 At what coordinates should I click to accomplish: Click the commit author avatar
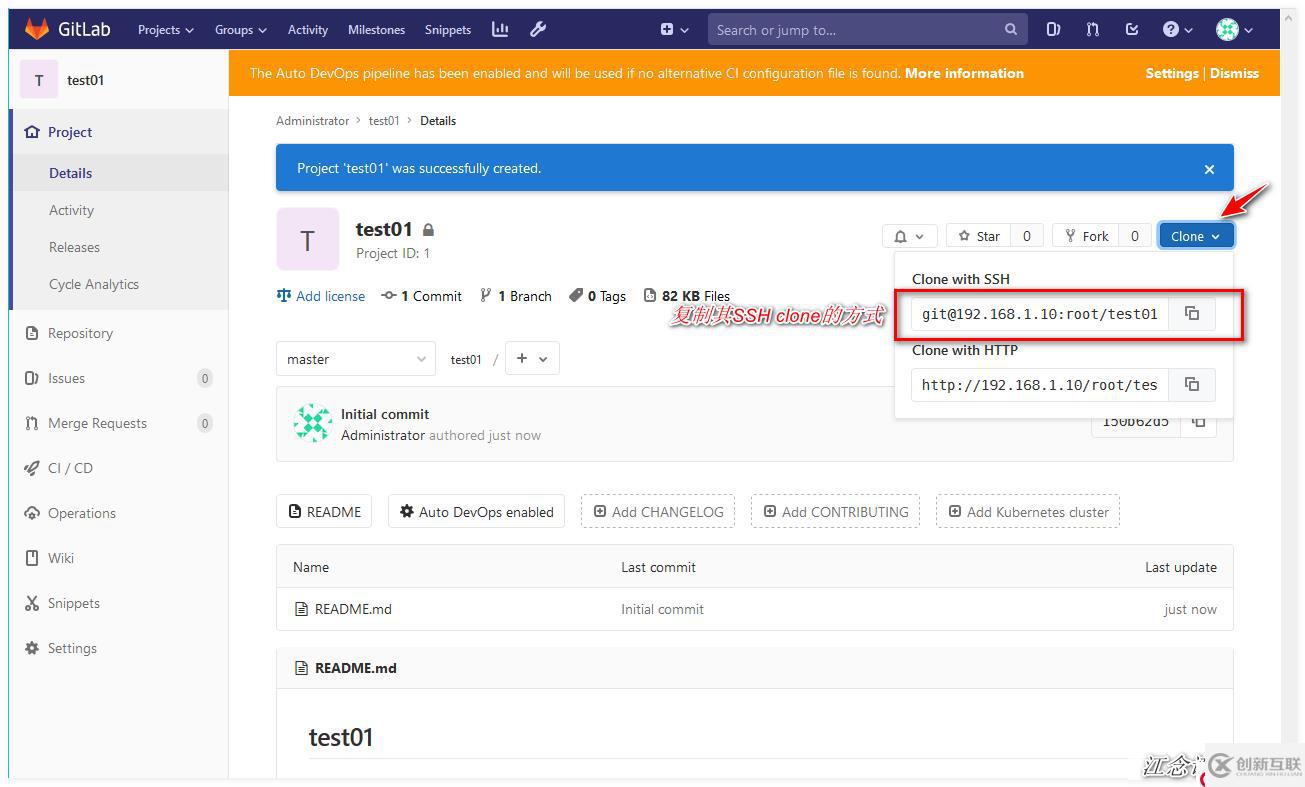(312, 424)
